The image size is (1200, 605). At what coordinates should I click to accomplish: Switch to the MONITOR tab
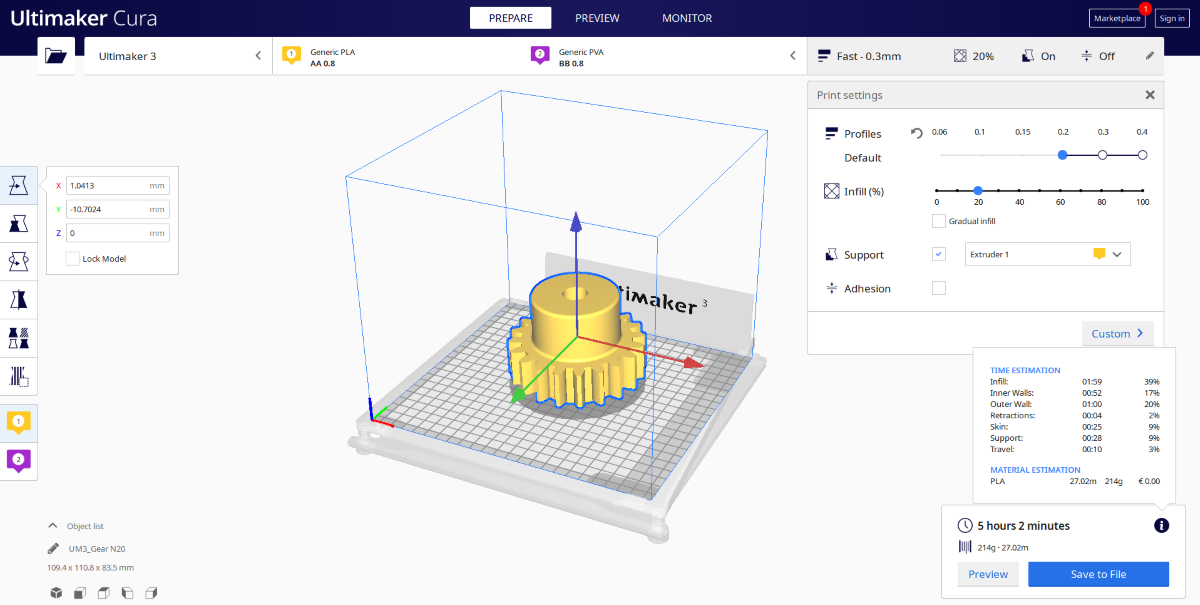point(687,18)
